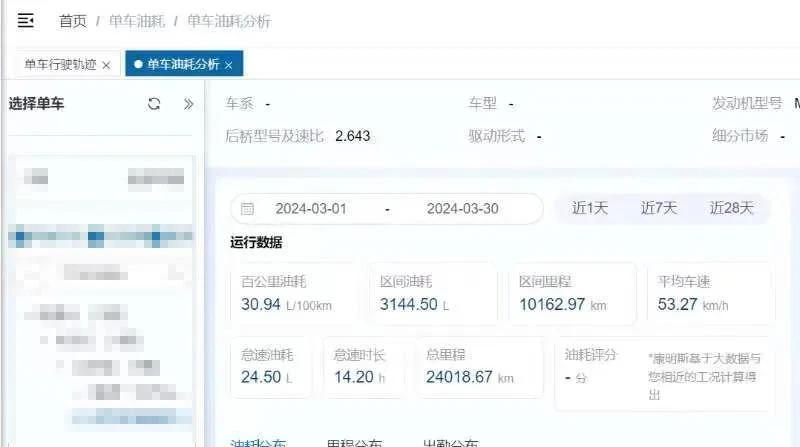Click the calendar icon in date range

tap(247, 209)
